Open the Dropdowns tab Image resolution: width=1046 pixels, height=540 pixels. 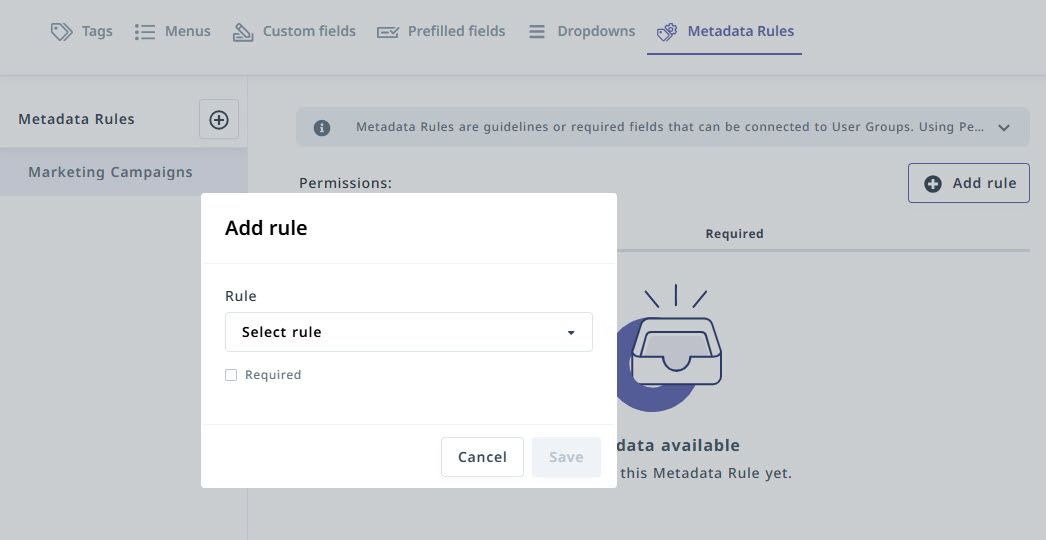[596, 32]
